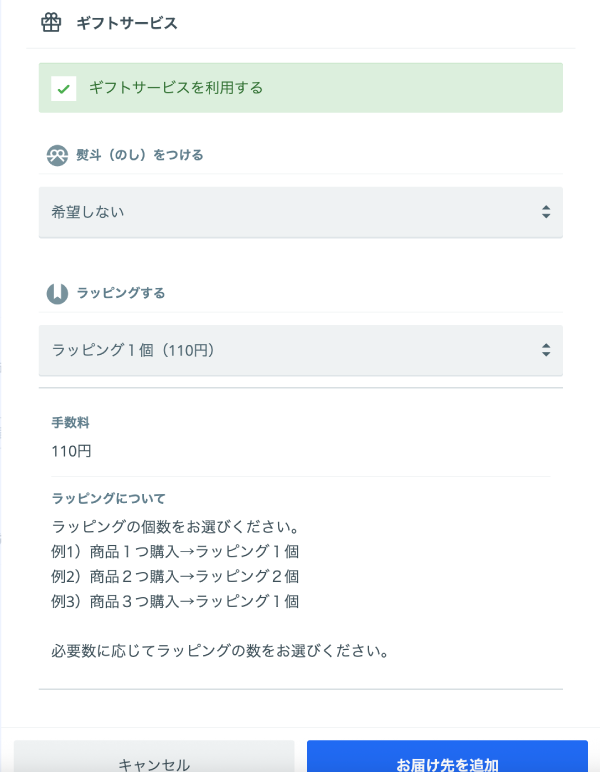Click the wrapping ribbon icon

[x=57, y=293]
